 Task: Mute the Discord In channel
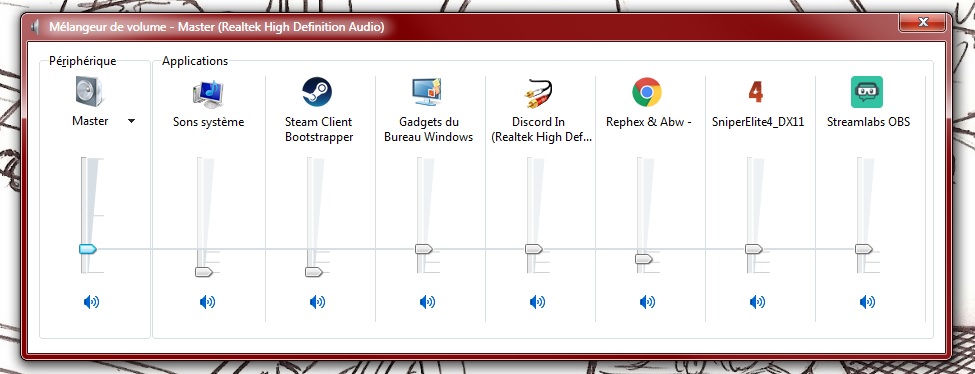[537, 302]
